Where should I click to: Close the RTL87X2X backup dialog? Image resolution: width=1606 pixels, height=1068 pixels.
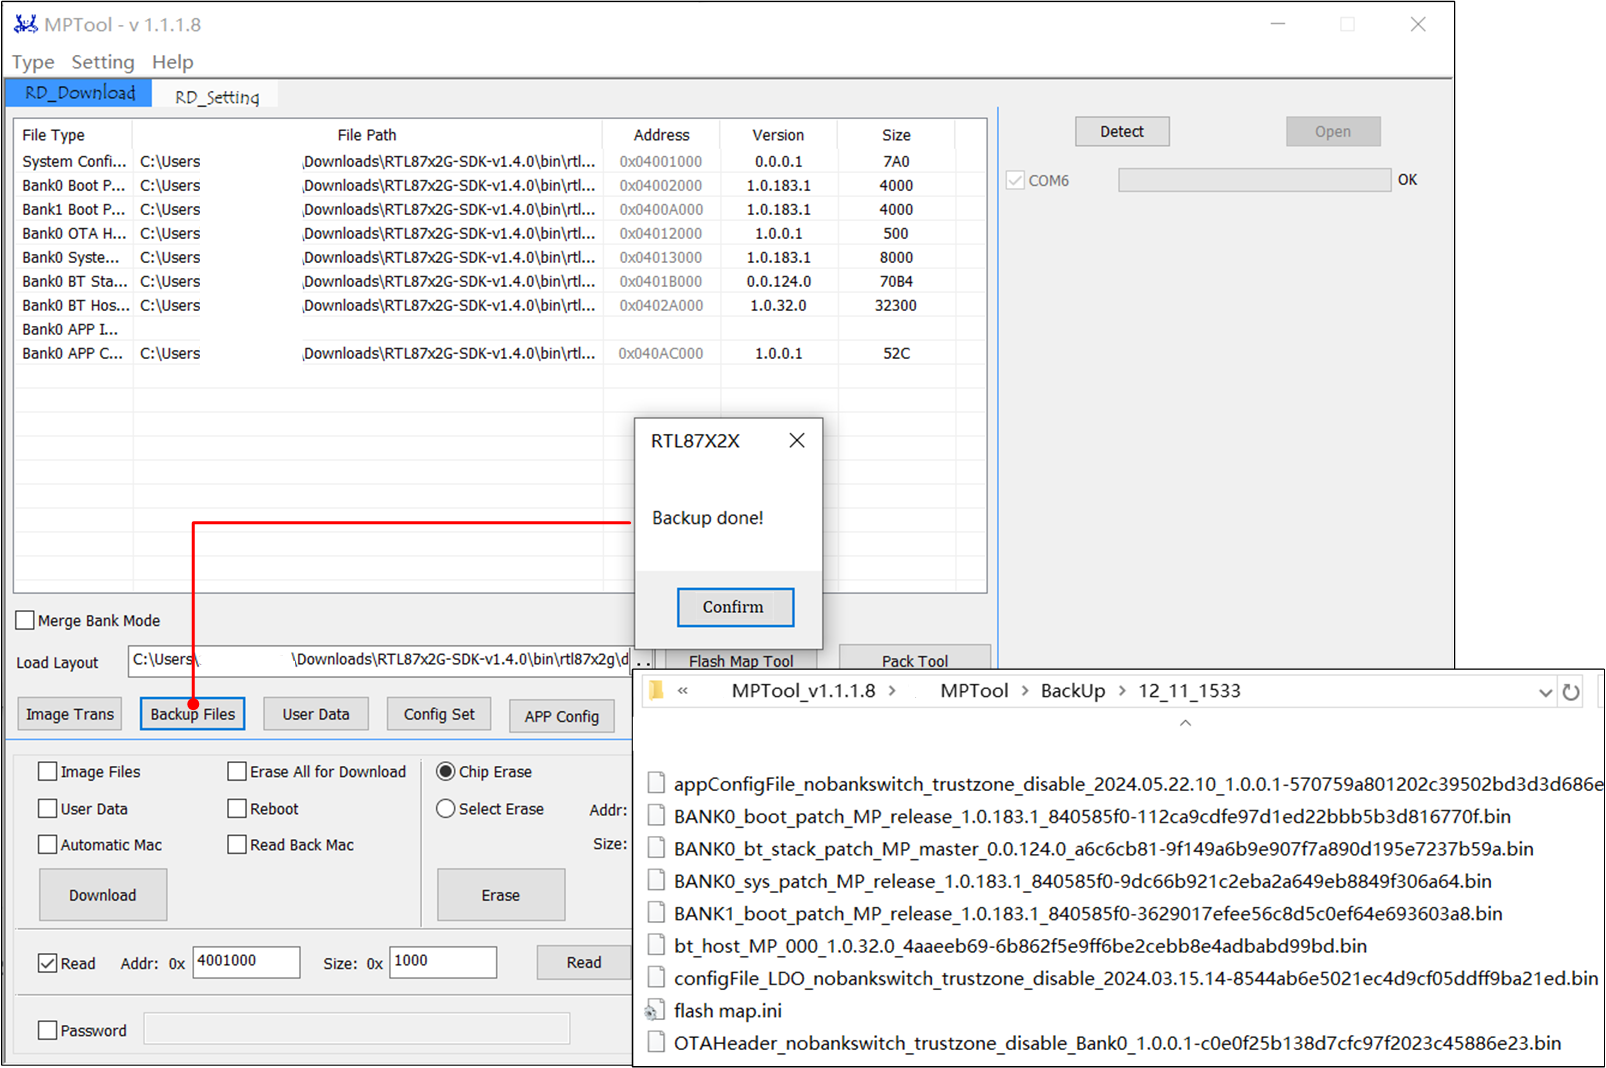click(796, 441)
